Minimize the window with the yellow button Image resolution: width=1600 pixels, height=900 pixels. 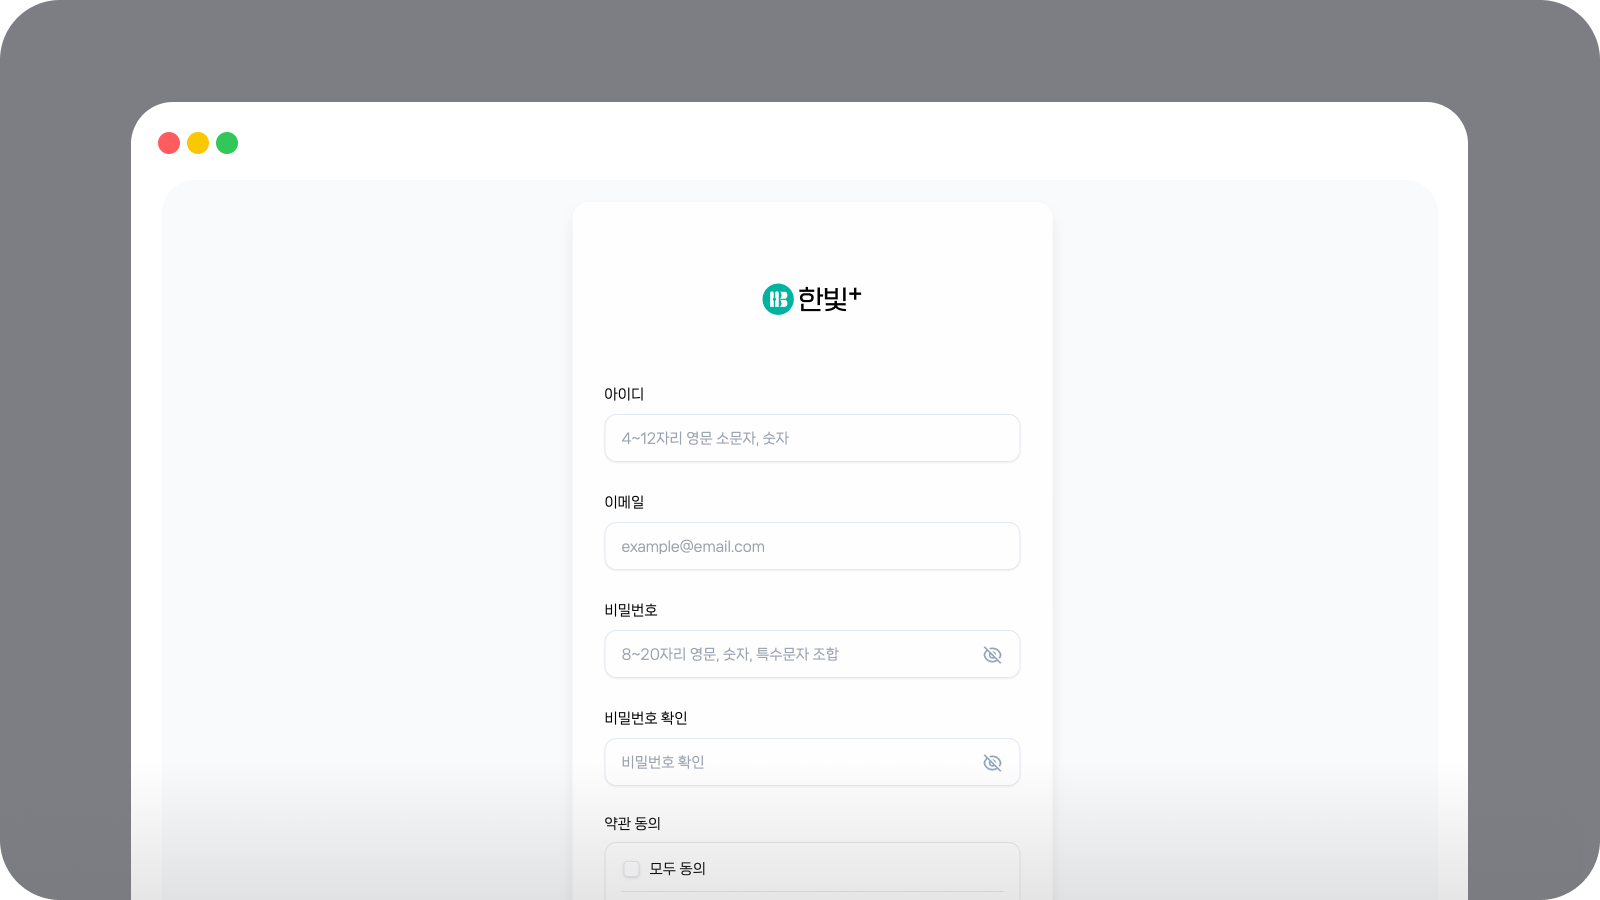(x=198, y=143)
